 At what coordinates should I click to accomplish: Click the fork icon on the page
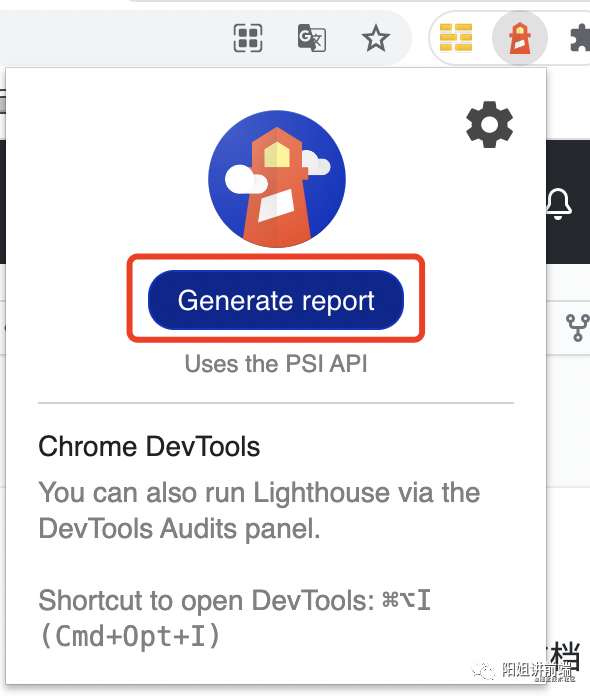click(x=578, y=327)
